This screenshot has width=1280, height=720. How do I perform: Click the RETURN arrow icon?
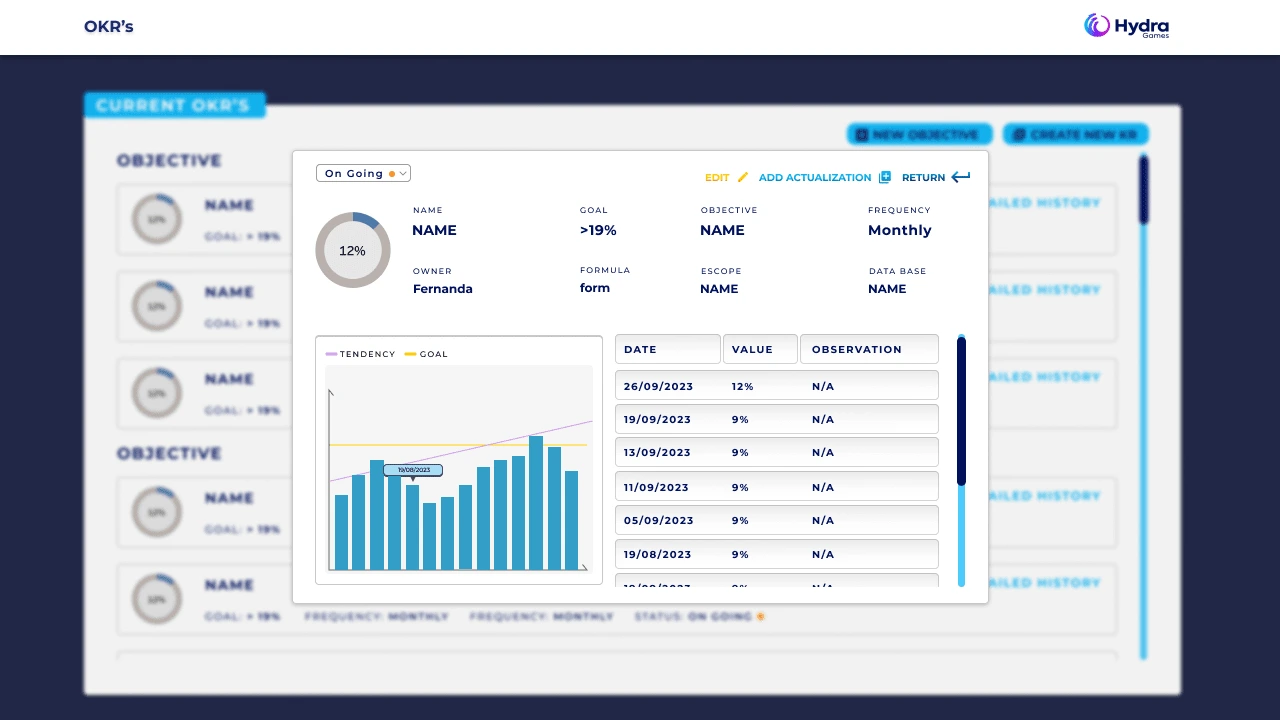coord(960,177)
